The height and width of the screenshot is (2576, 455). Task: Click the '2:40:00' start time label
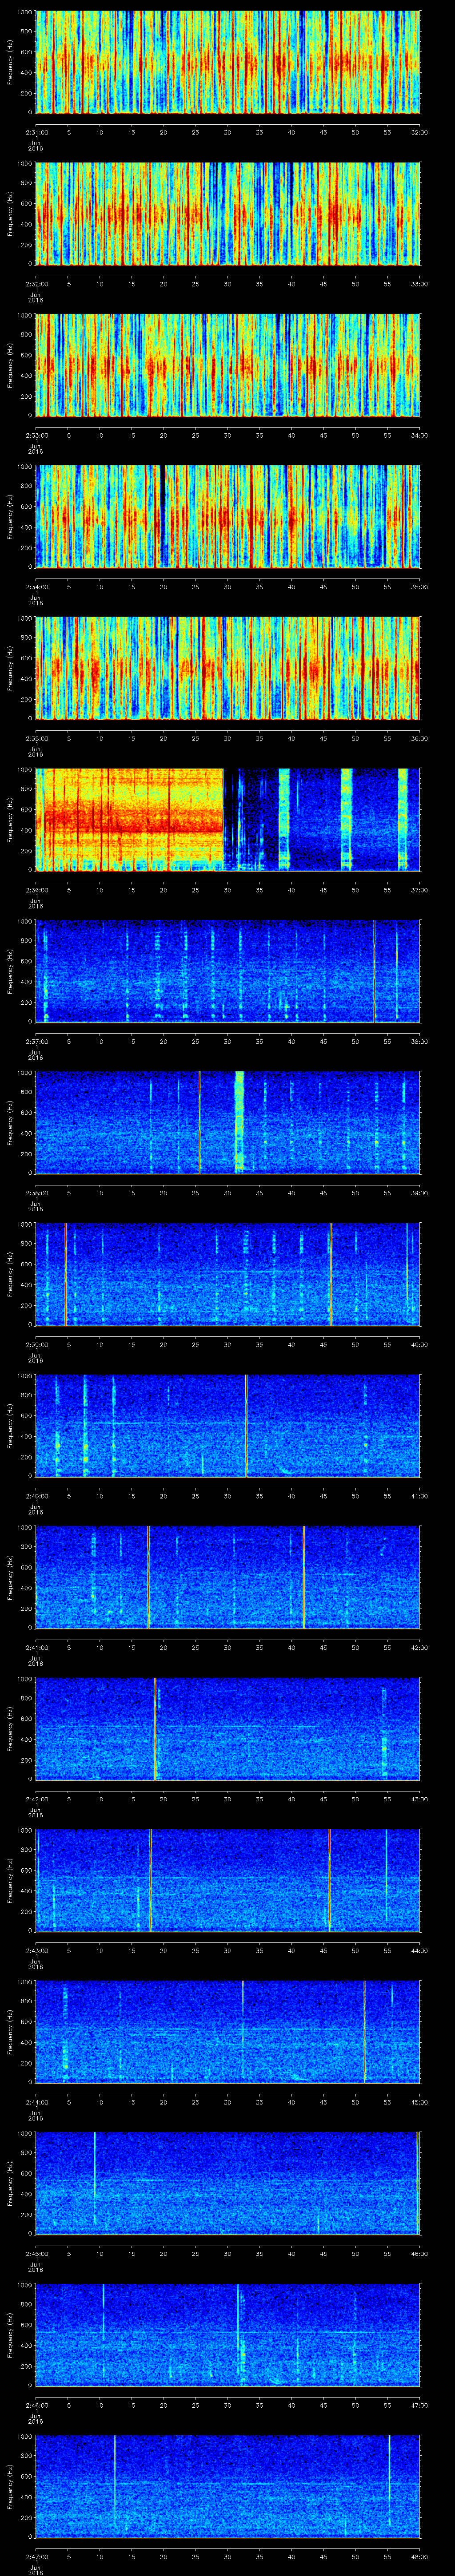(36, 1495)
